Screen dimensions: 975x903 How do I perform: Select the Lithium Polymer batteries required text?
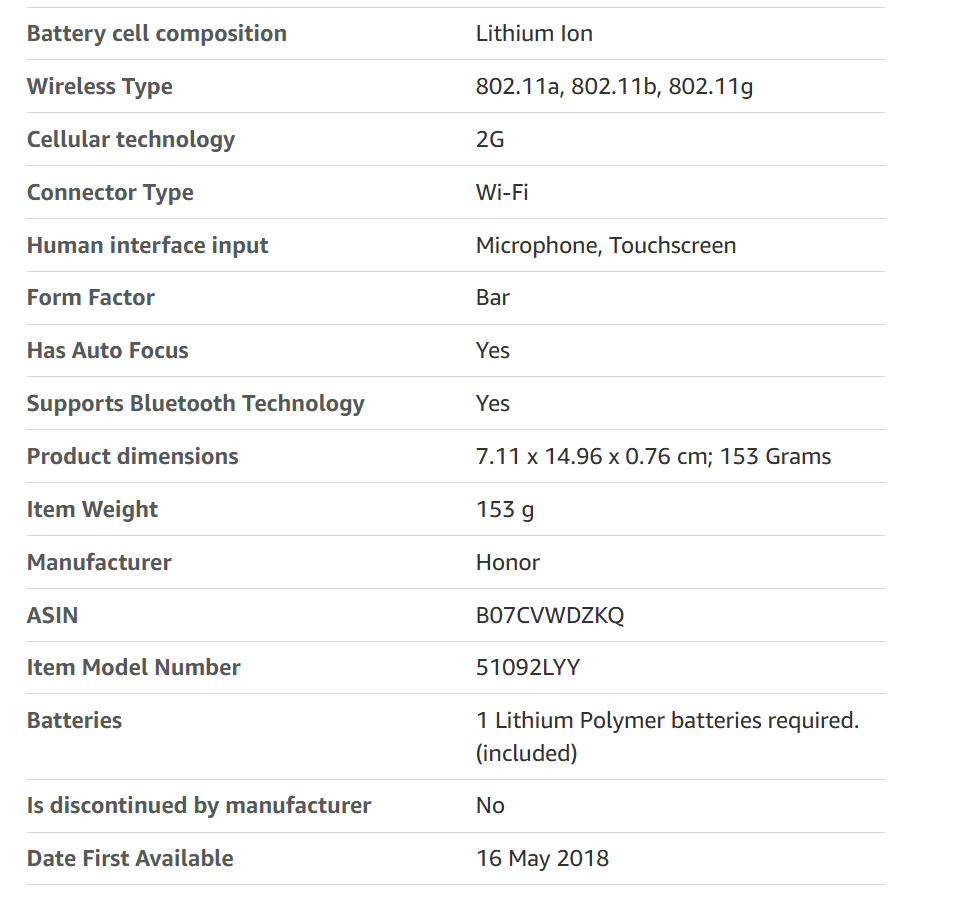667,721
